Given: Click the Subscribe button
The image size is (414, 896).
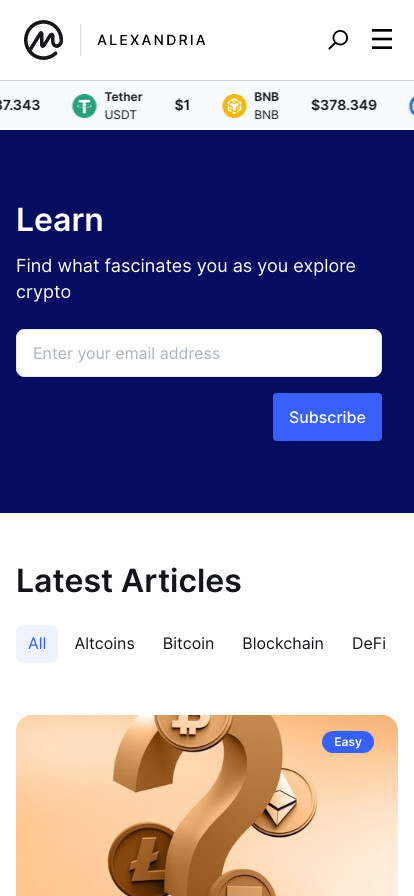Looking at the screenshot, I should [327, 417].
